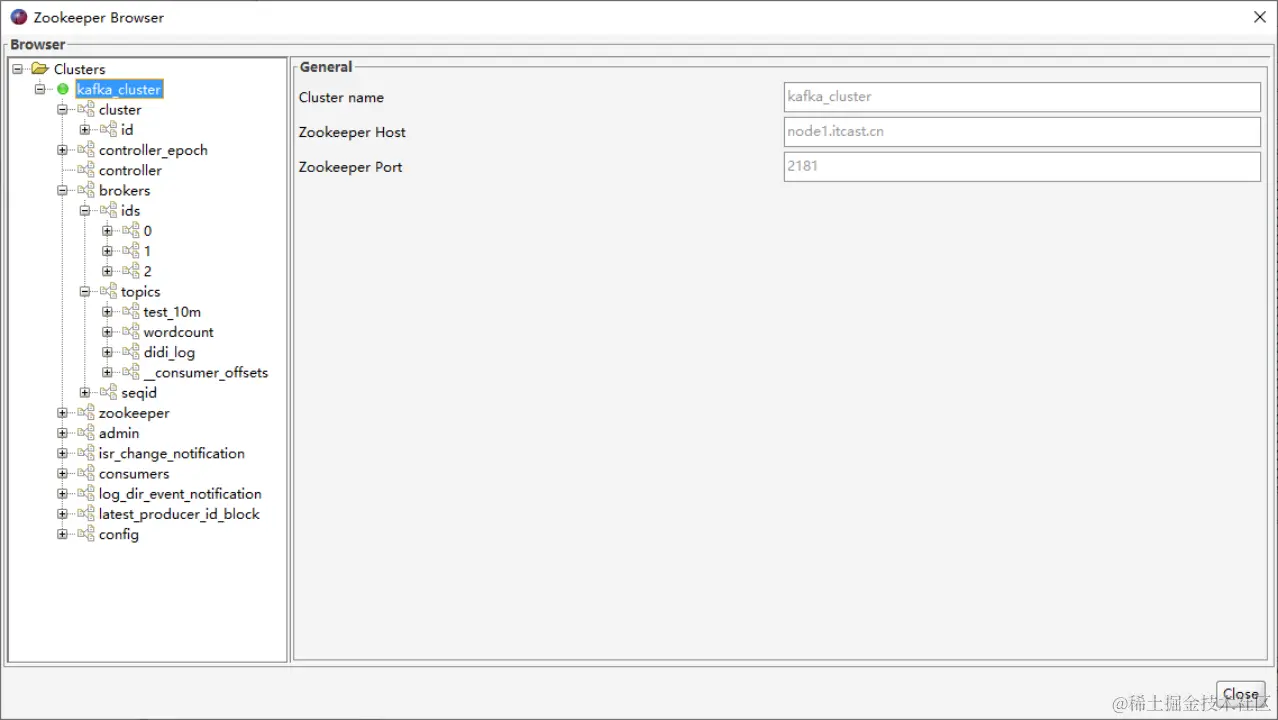The width and height of the screenshot is (1278, 720).
Task: Click the node icon next to cluster
Action: (x=86, y=110)
